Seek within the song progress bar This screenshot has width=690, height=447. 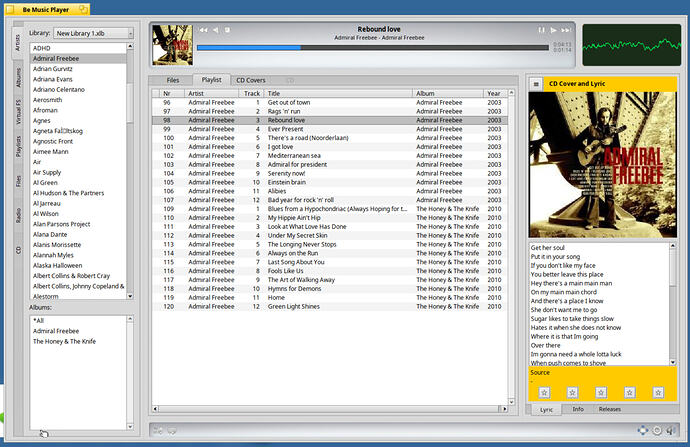coord(373,48)
